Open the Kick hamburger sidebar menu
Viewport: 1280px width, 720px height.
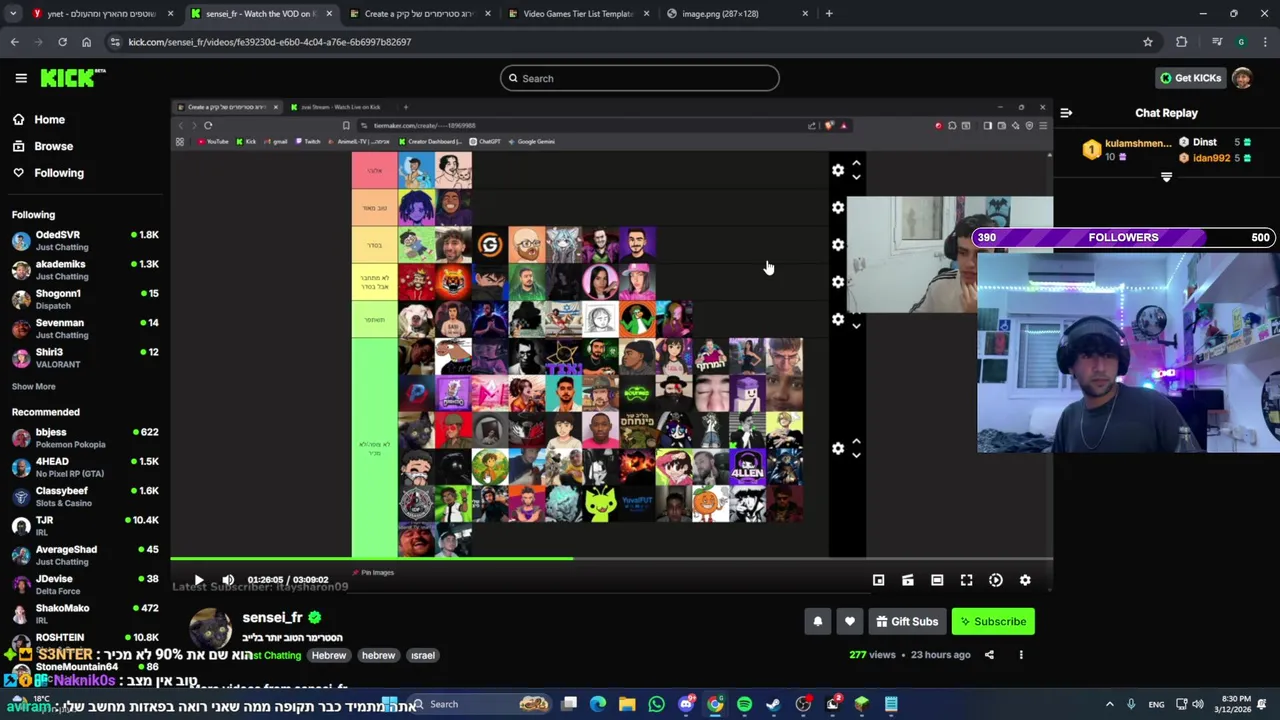pos(21,78)
